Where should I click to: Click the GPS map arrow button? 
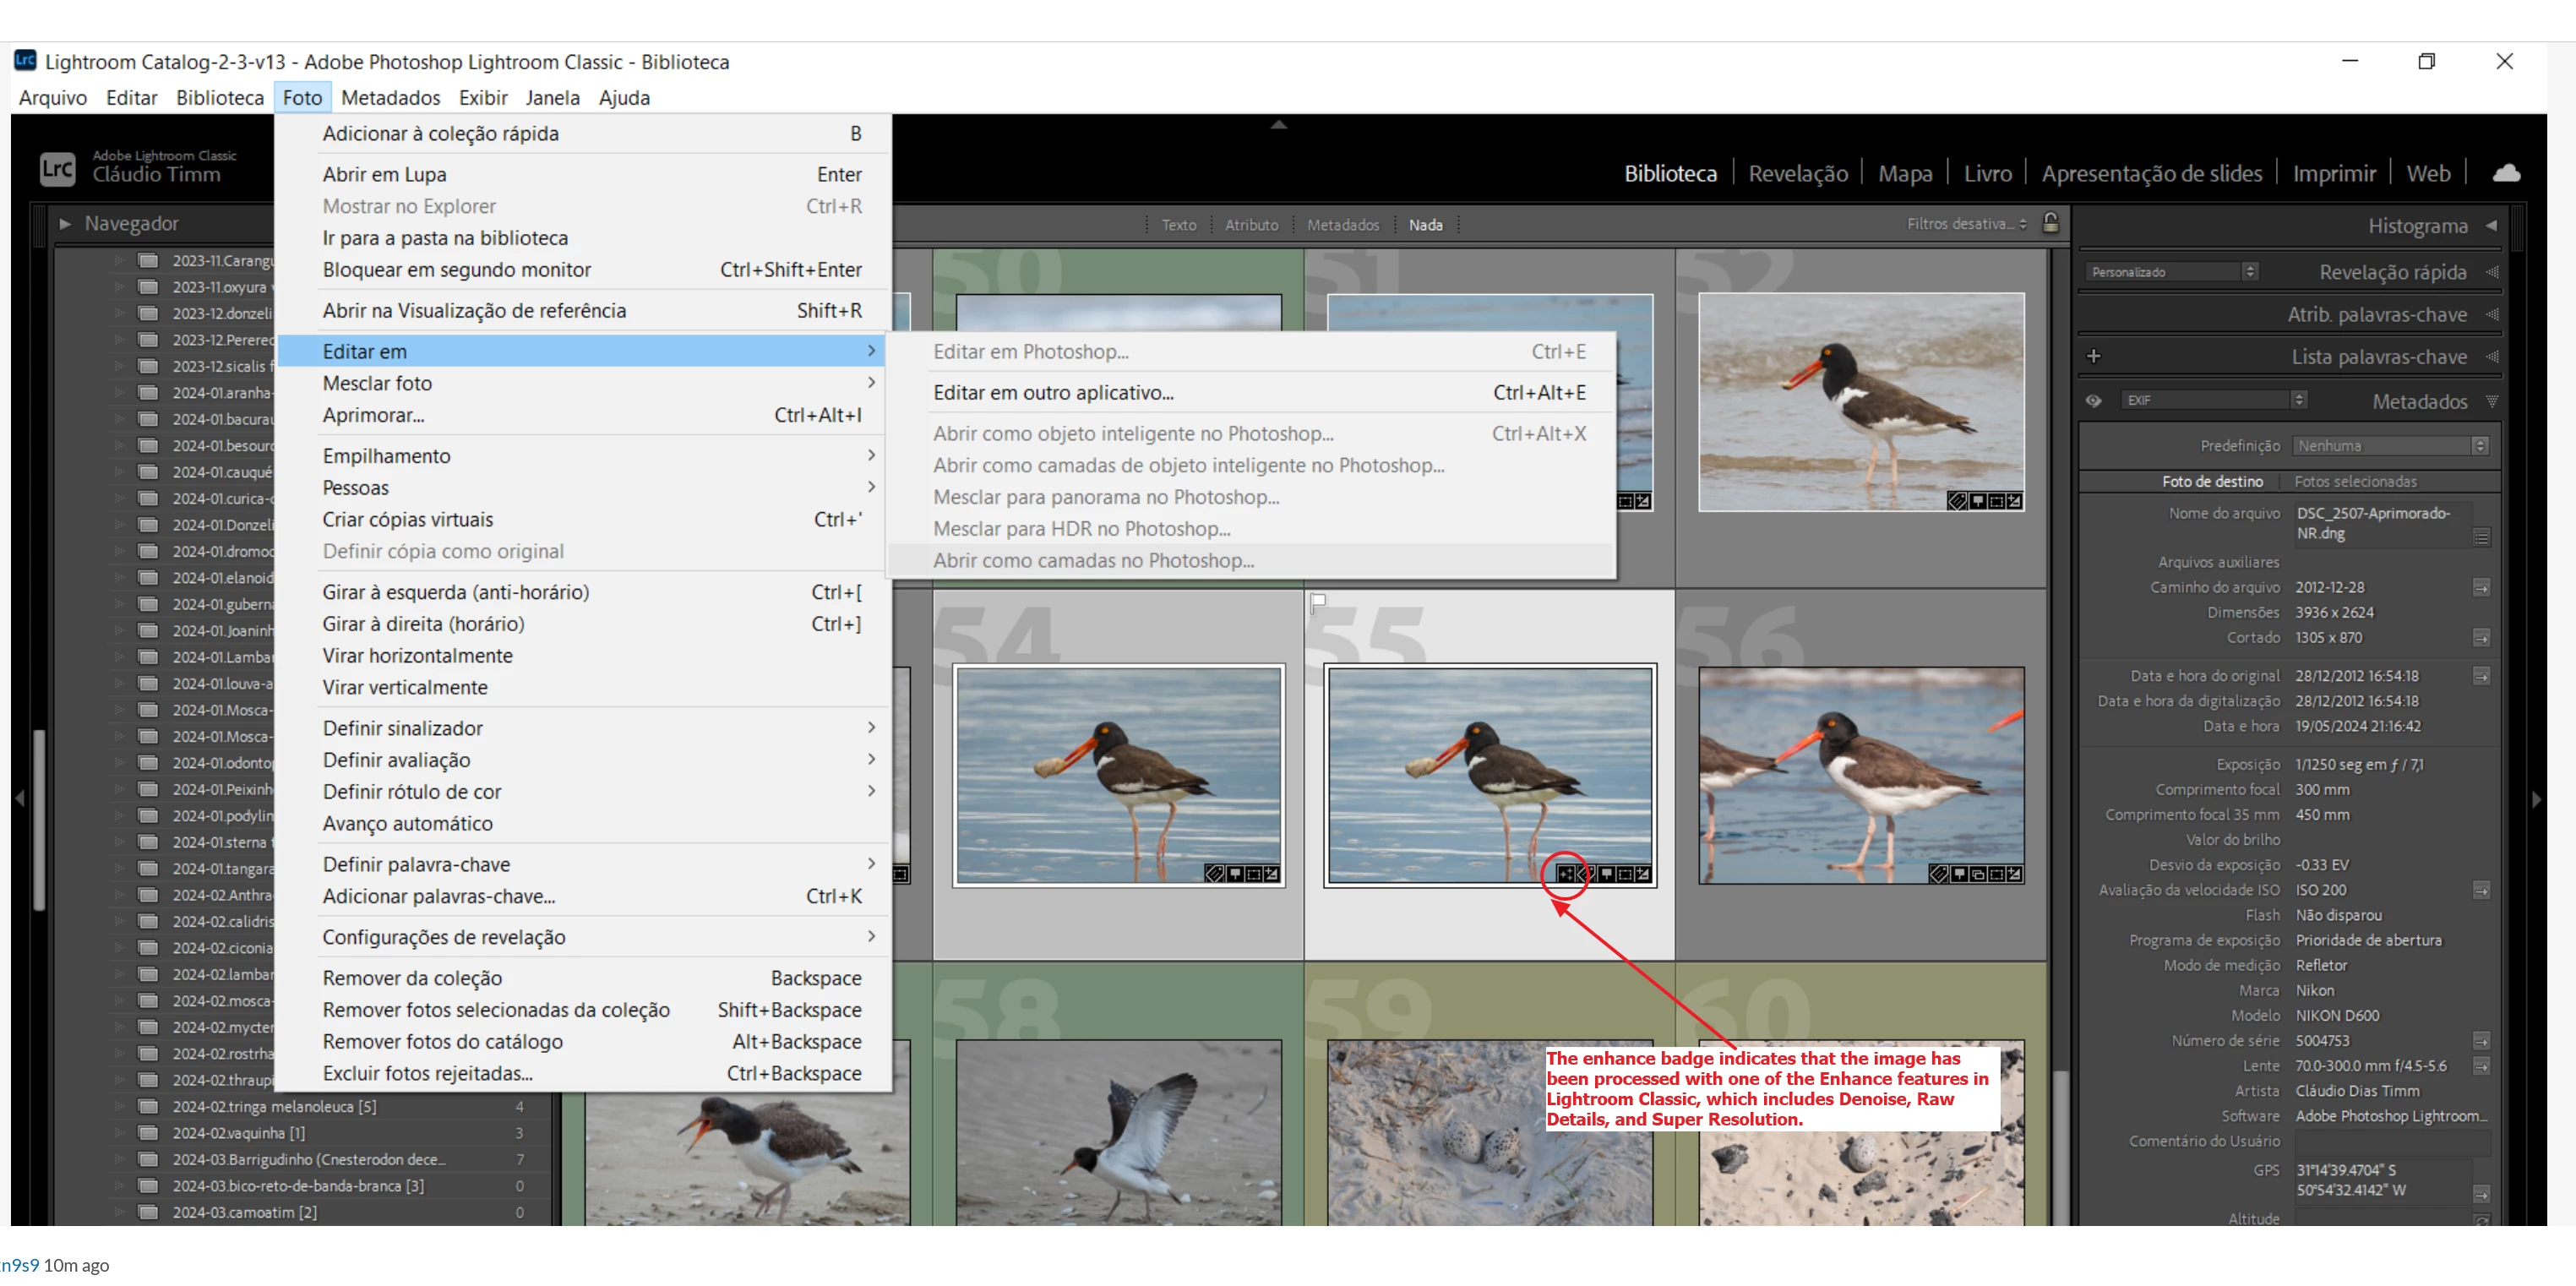point(2481,1194)
